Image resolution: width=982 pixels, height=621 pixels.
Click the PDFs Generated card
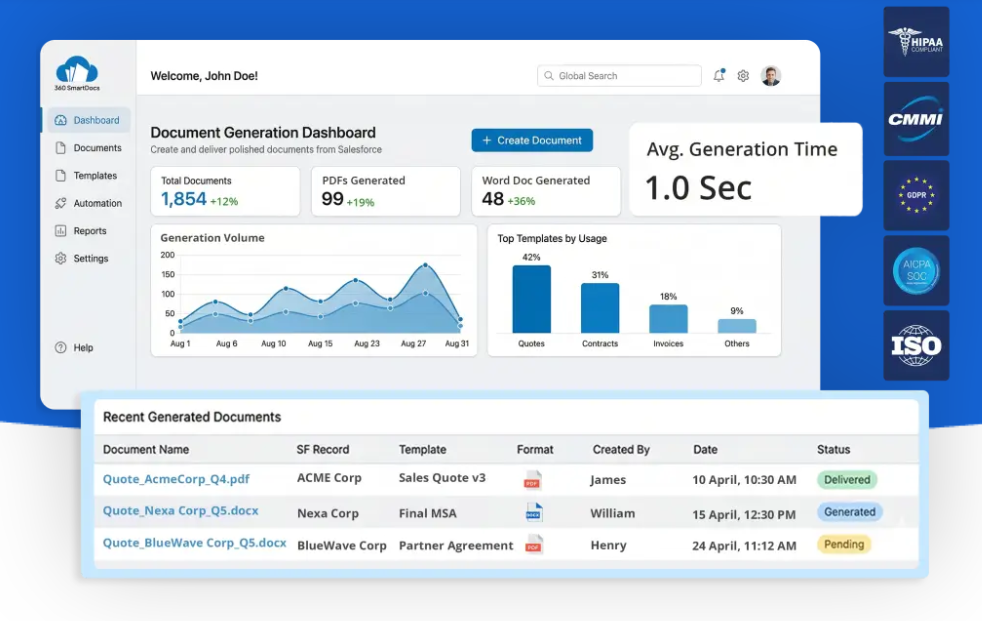click(x=386, y=192)
